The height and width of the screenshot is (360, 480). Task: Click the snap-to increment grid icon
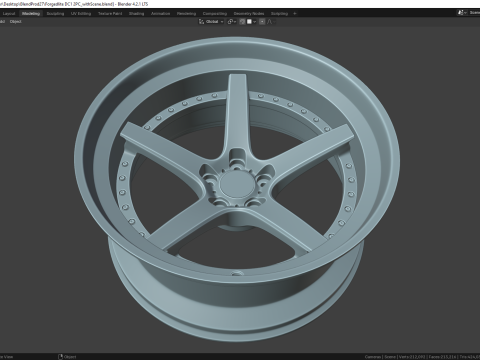pos(249,22)
